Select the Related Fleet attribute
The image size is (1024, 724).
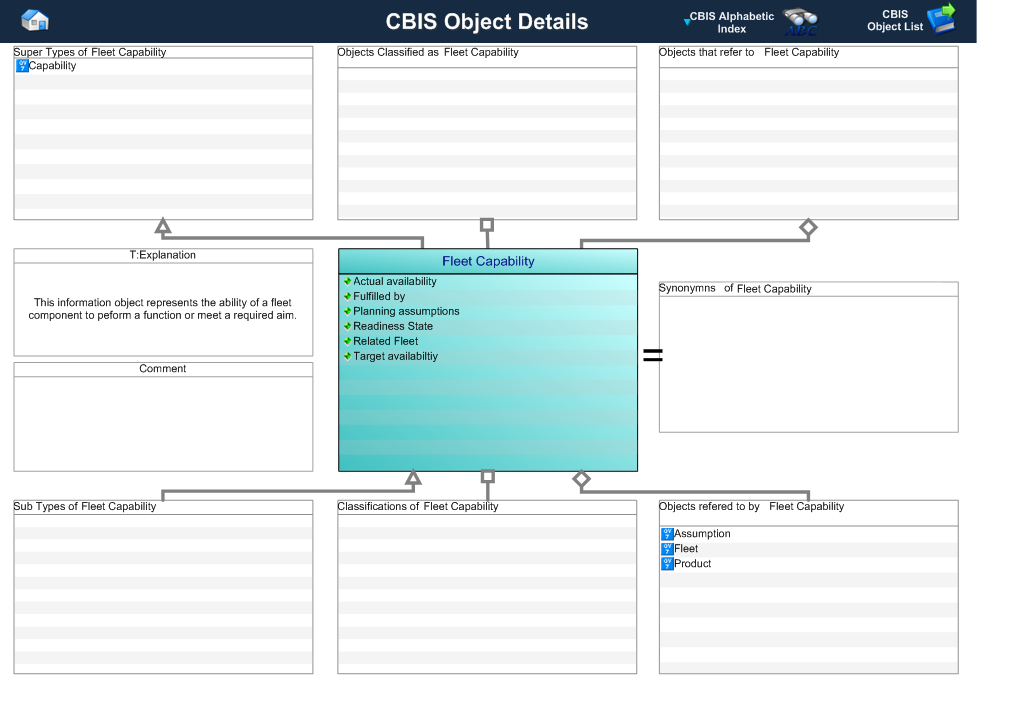point(385,341)
